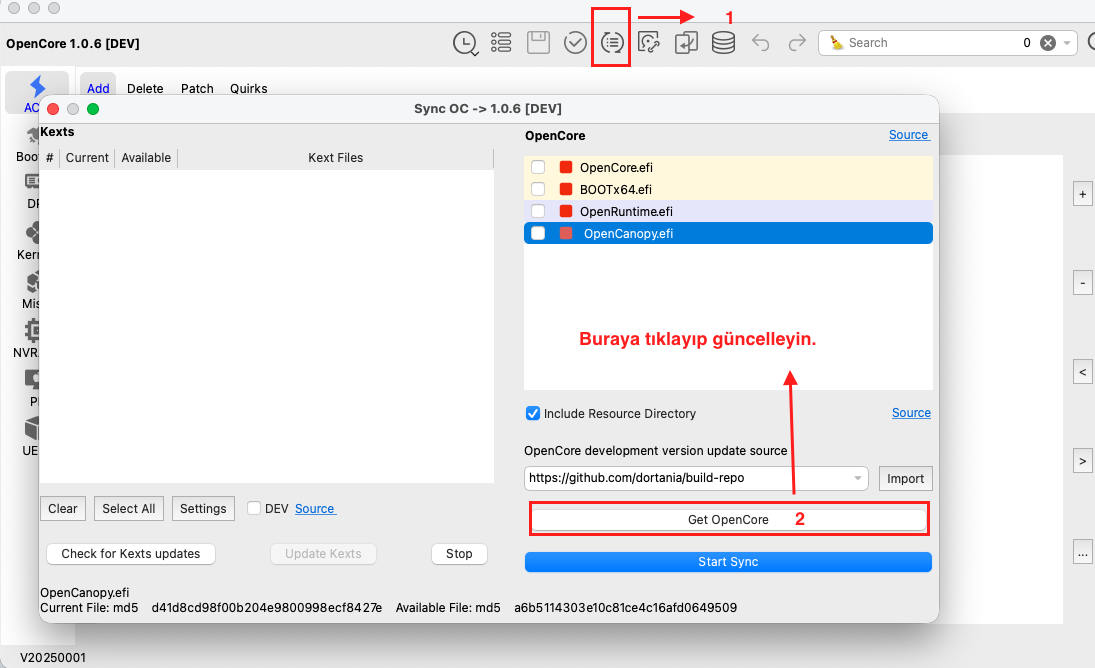The height and width of the screenshot is (668, 1095).
Task: Expand the update source URL dropdown
Action: (x=859, y=478)
